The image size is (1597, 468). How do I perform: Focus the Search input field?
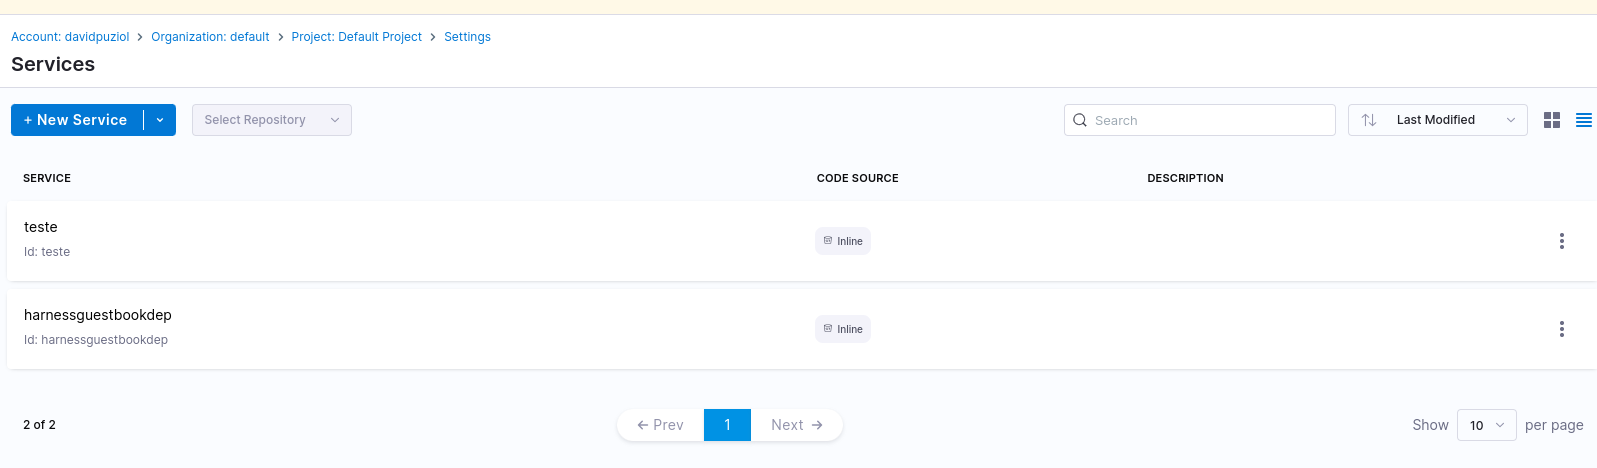[x=1210, y=120]
